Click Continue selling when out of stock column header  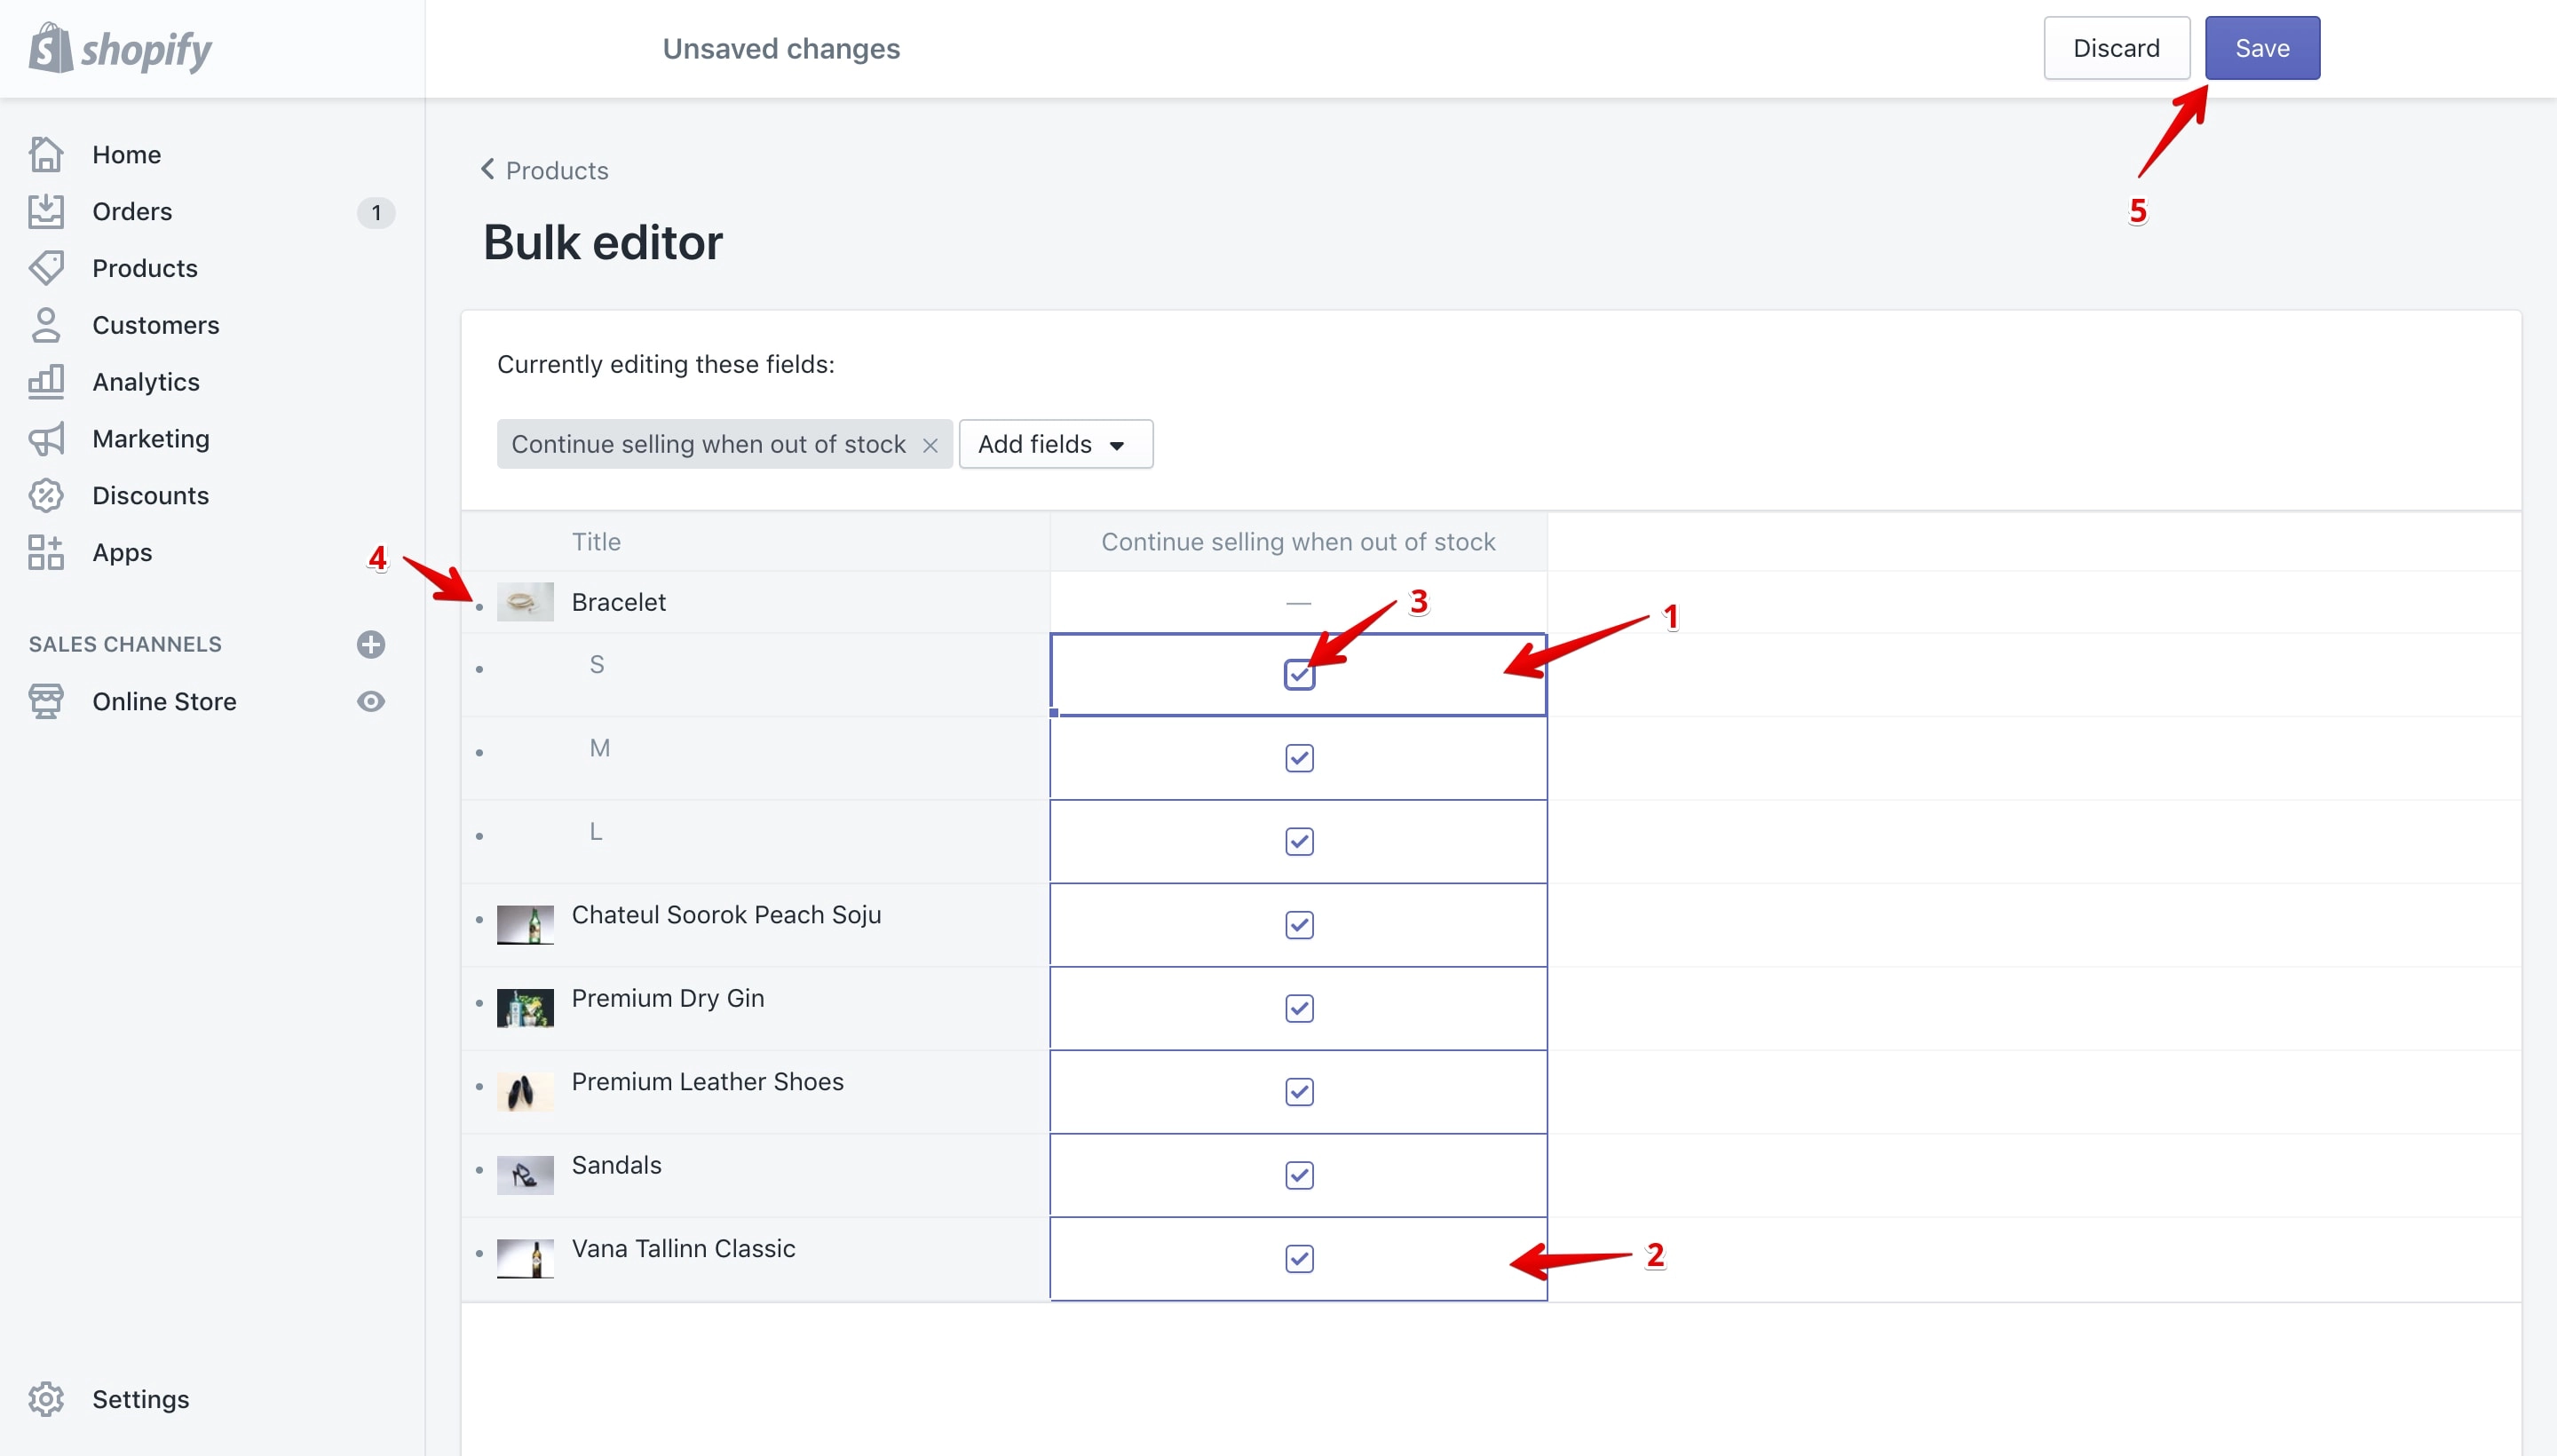coord(1298,542)
